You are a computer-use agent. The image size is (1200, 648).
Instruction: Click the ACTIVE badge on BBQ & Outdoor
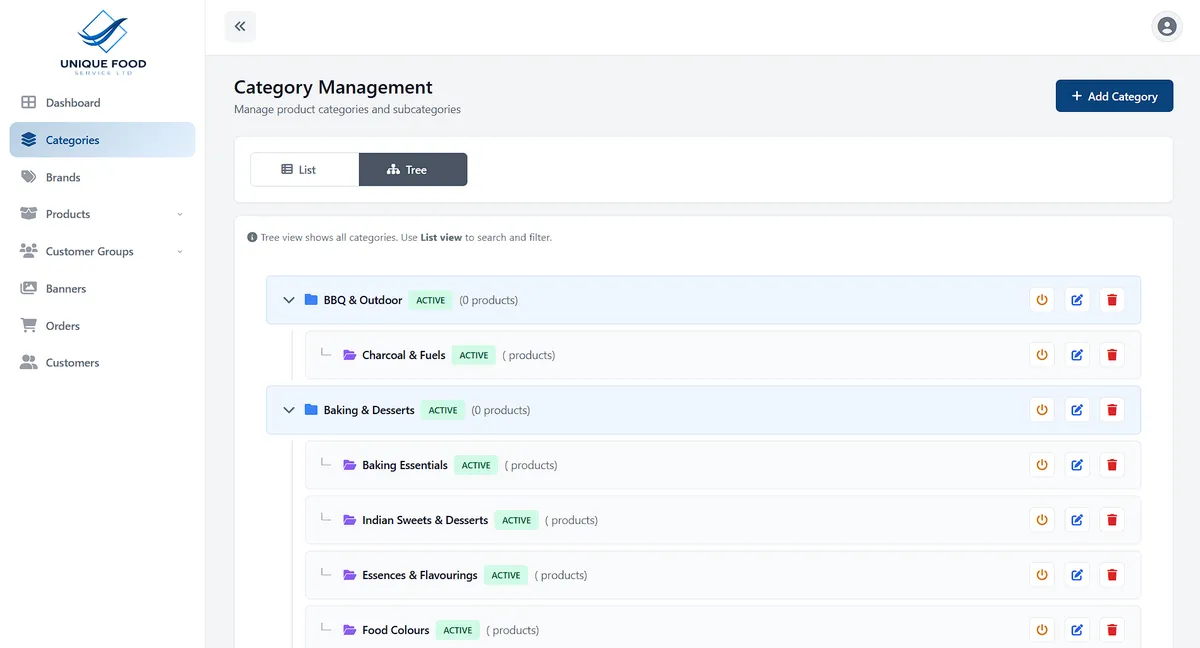pyautogui.click(x=431, y=300)
